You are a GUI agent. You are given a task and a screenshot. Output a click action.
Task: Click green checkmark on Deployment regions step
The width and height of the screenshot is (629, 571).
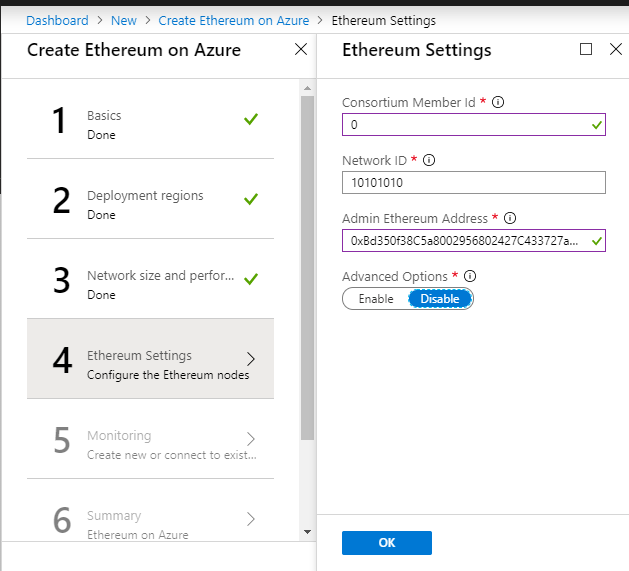click(251, 199)
